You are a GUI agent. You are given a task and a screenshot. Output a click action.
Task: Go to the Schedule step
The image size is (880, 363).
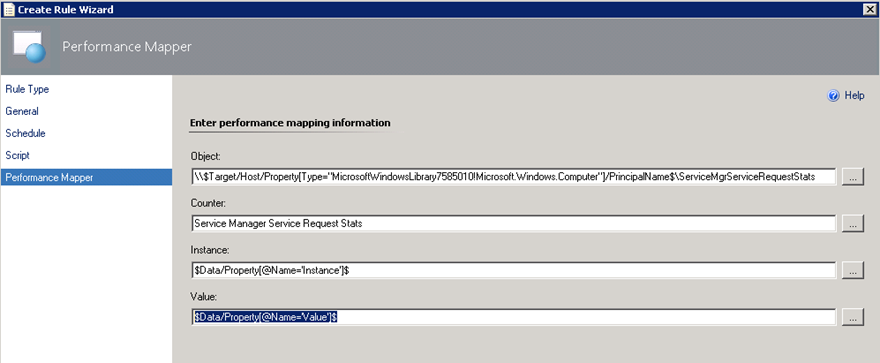click(x=25, y=134)
